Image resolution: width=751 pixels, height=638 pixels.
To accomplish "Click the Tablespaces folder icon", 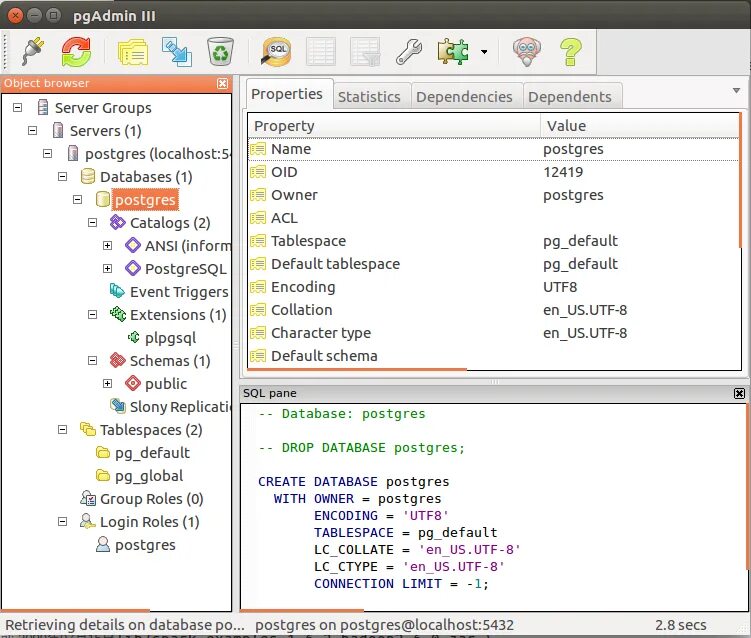I will [88, 429].
